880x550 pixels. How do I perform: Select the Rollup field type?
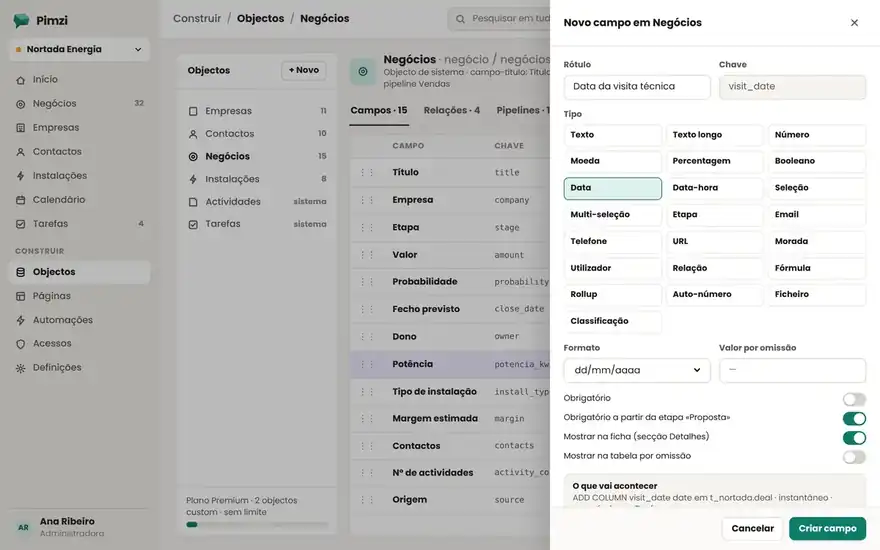[612, 295]
